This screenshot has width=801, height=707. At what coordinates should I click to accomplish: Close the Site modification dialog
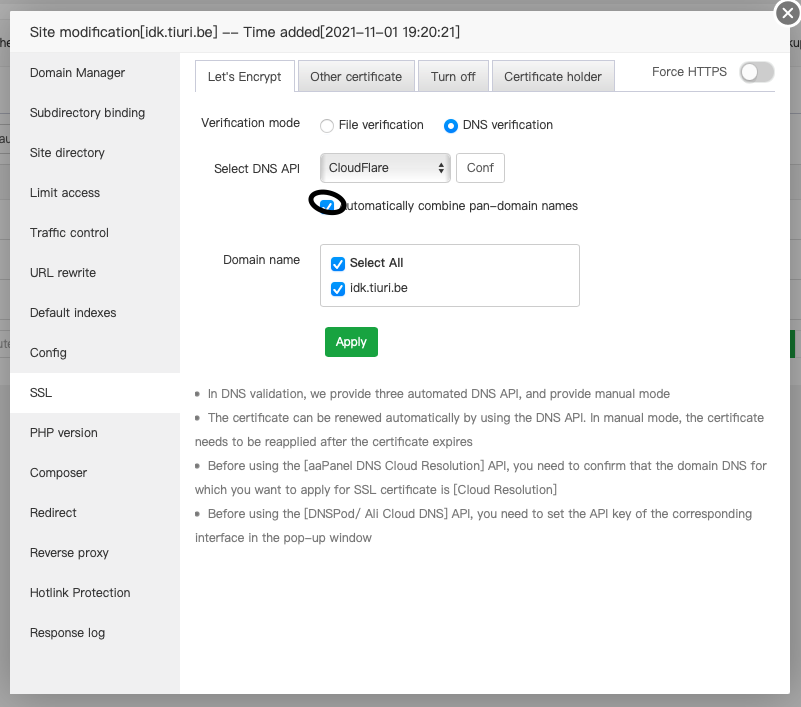click(x=786, y=14)
